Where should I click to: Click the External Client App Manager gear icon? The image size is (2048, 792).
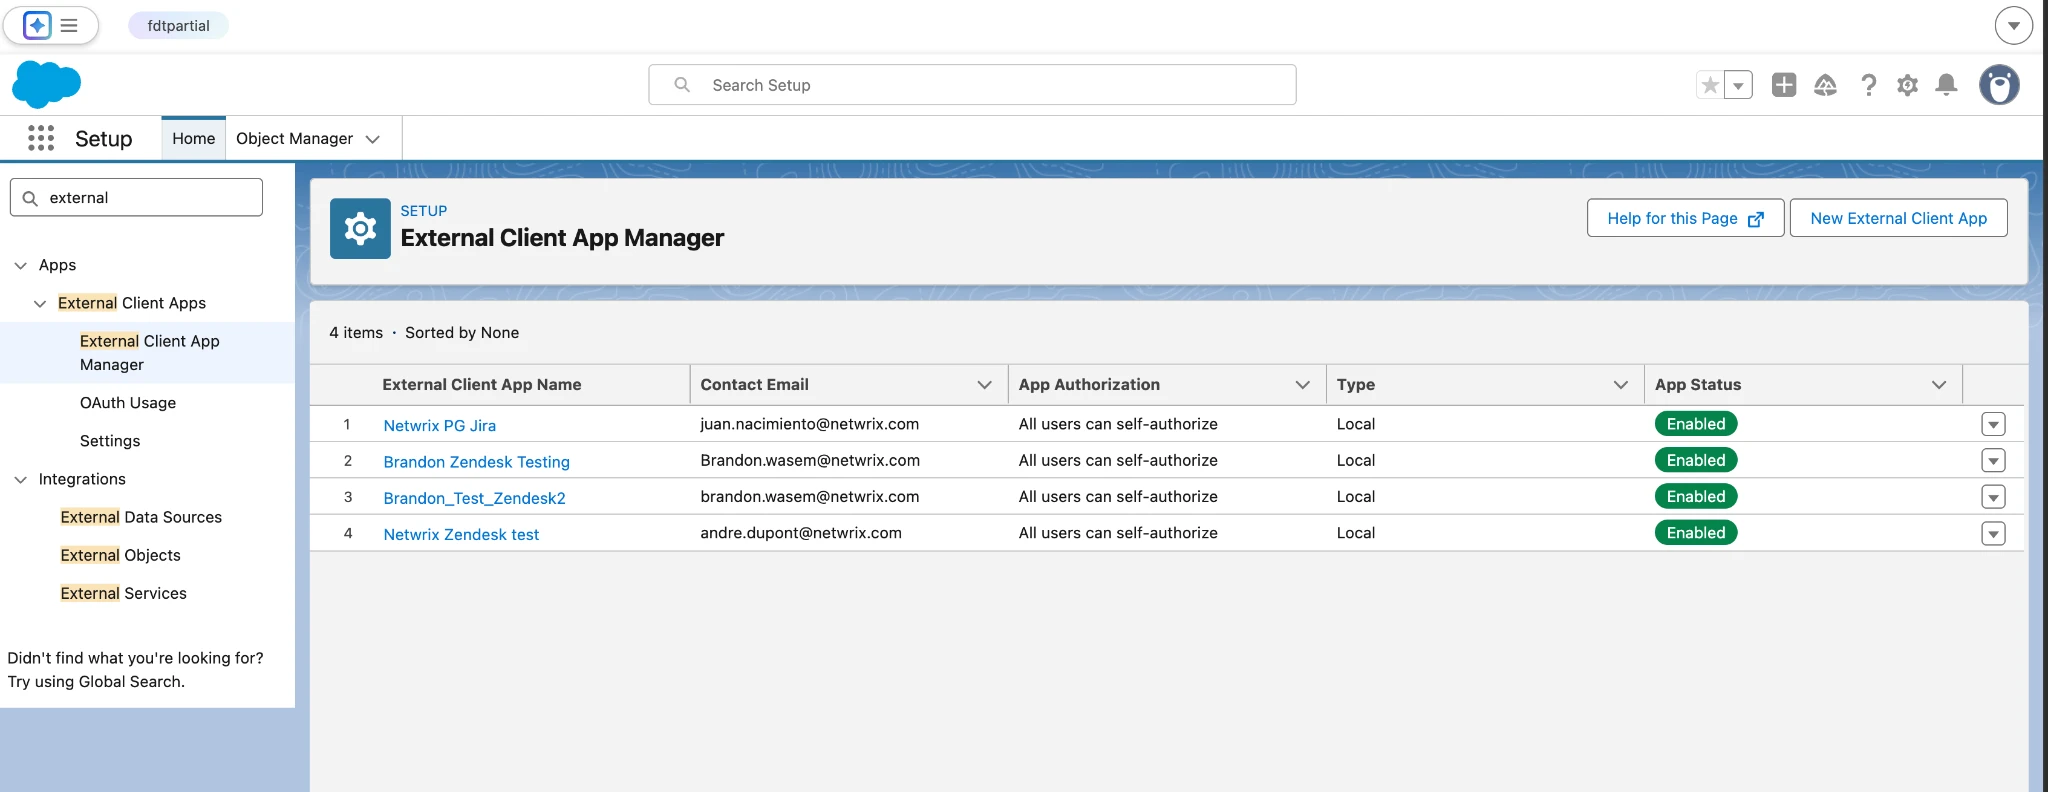pos(360,229)
